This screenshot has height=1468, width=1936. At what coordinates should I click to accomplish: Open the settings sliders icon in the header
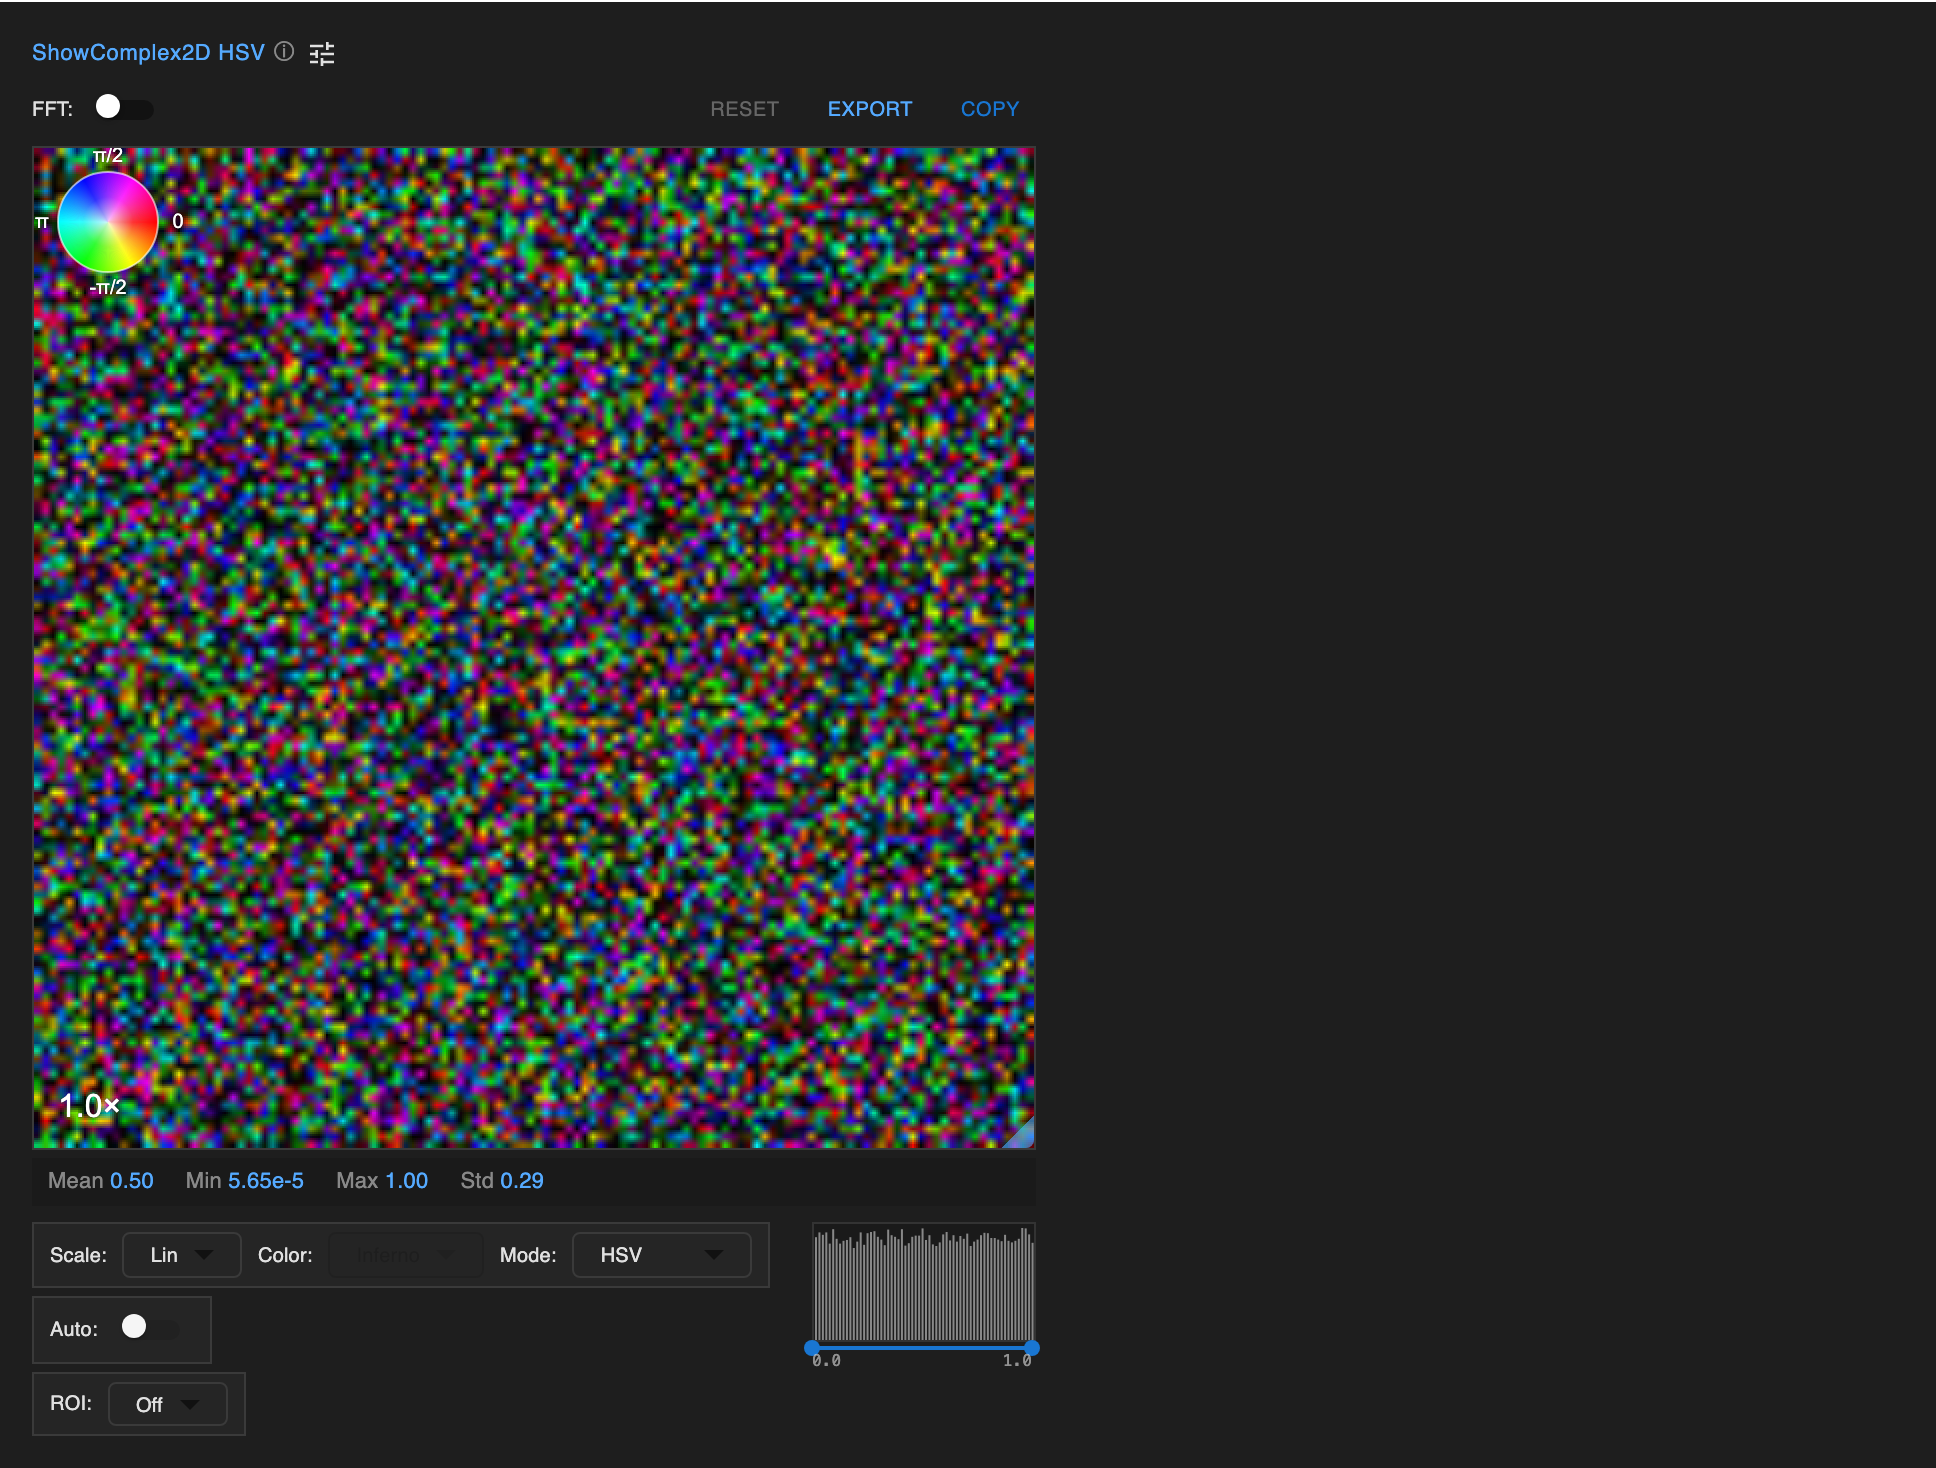click(323, 53)
